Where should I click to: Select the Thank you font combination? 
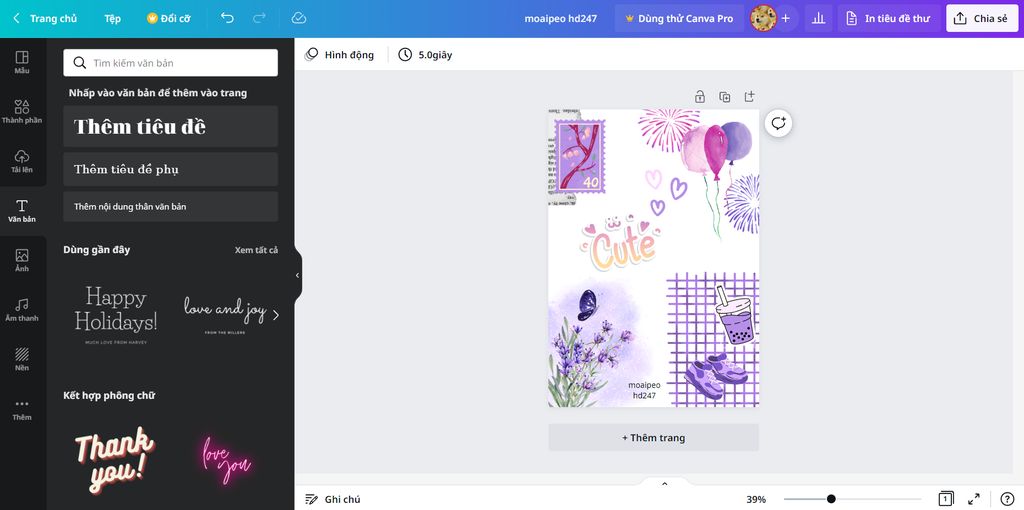click(x=115, y=460)
